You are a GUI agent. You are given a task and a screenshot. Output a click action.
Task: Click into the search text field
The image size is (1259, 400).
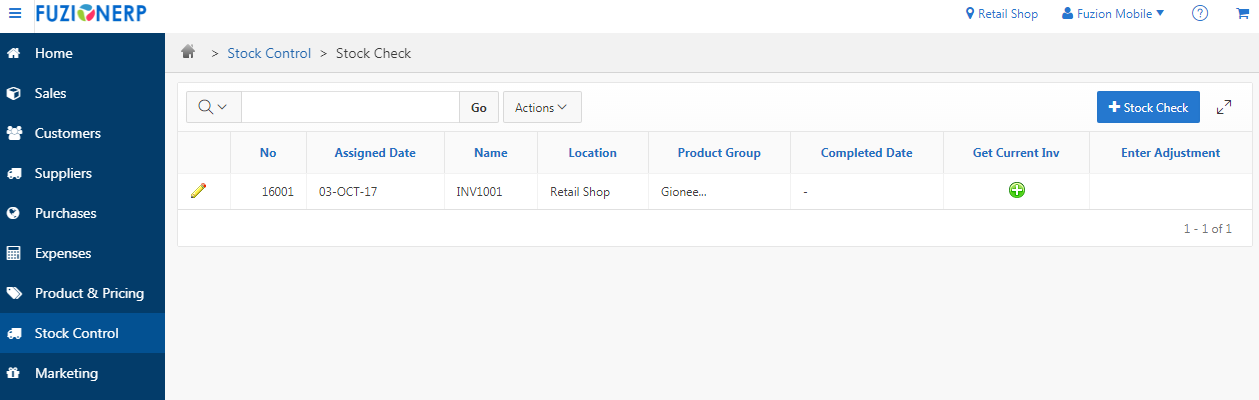[350, 107]
